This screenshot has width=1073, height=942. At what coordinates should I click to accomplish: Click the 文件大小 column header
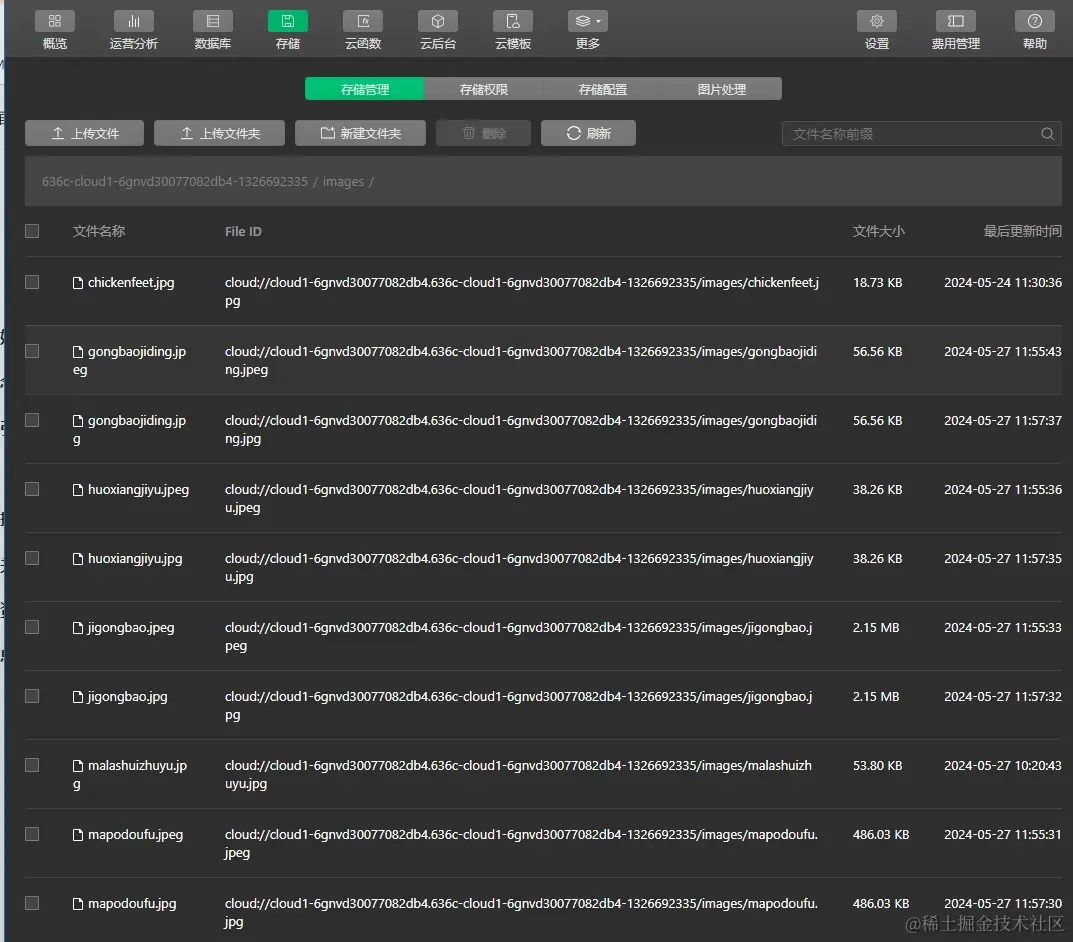point(879,231)
